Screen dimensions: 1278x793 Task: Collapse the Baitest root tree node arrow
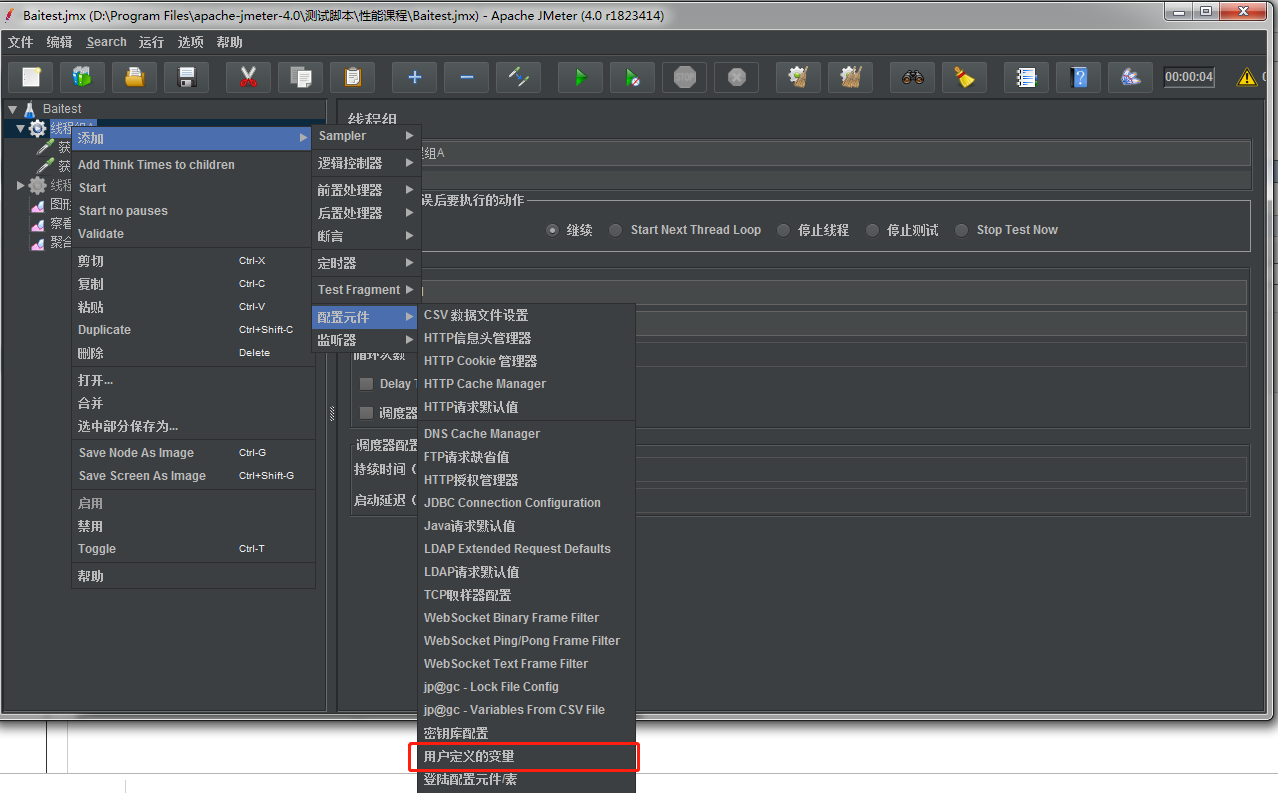point(13,109)
